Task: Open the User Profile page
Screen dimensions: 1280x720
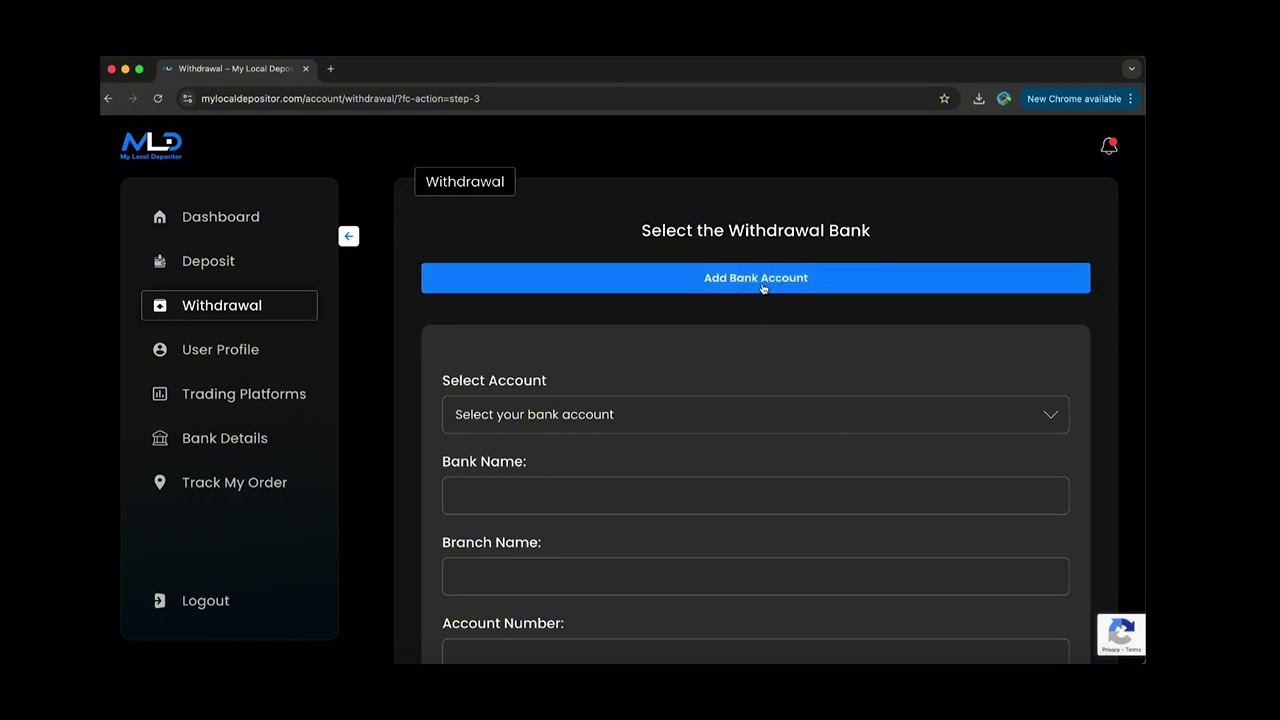Action: click(x=220, y=350)
